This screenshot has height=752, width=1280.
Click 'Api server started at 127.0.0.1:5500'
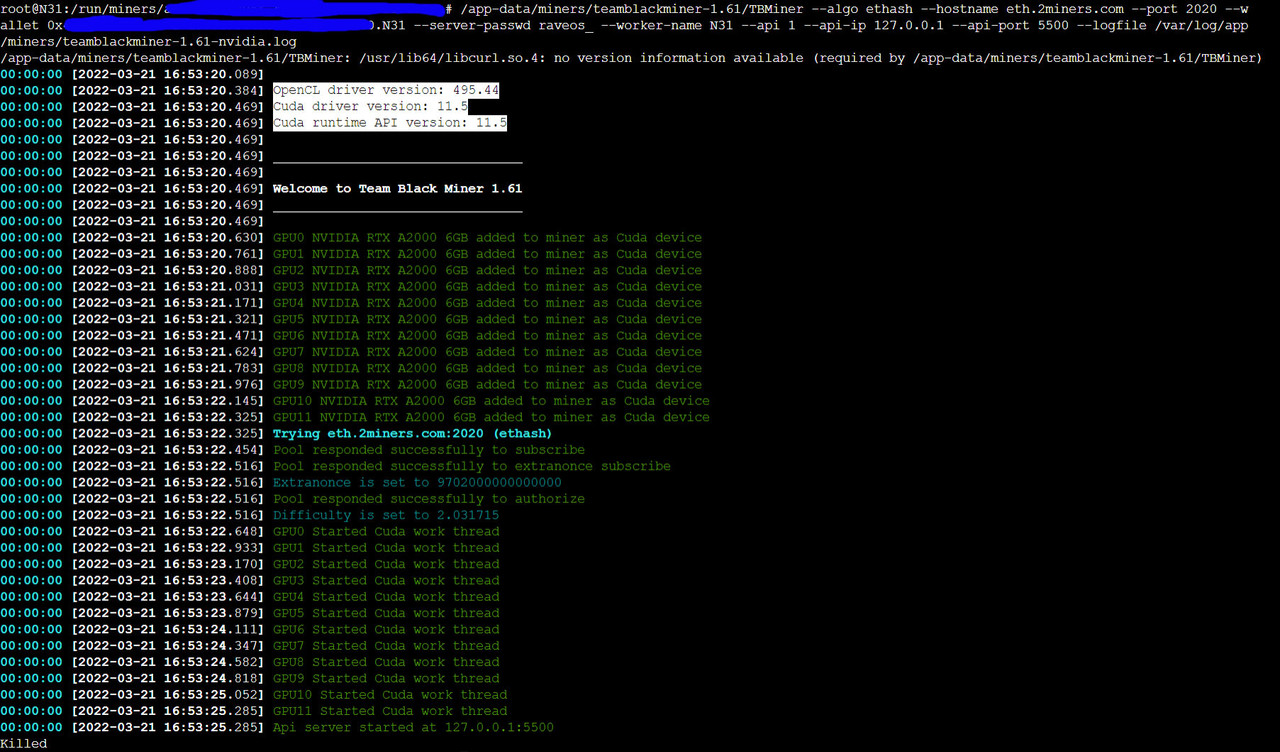[413, 727]
